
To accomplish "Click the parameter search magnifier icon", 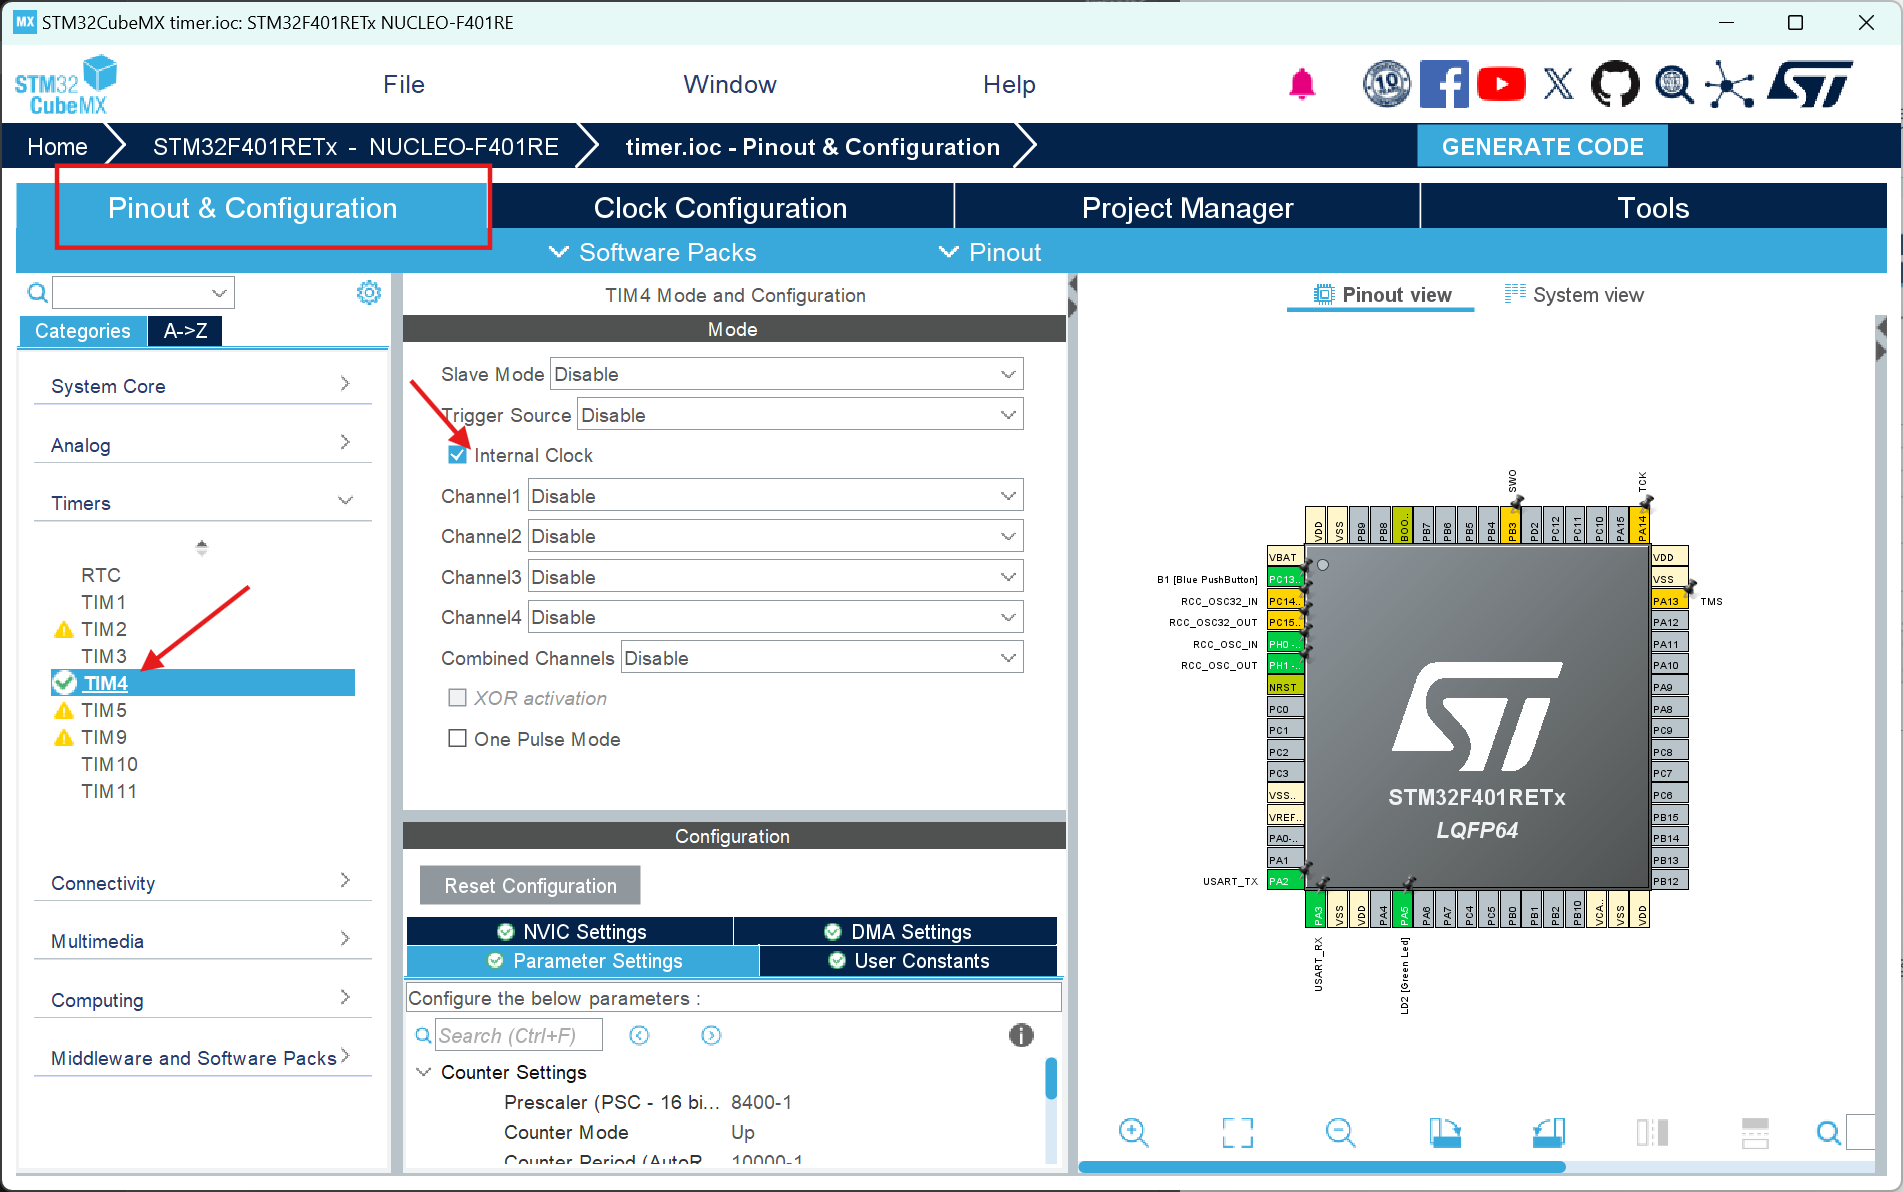I will [x=423, y=1036].
